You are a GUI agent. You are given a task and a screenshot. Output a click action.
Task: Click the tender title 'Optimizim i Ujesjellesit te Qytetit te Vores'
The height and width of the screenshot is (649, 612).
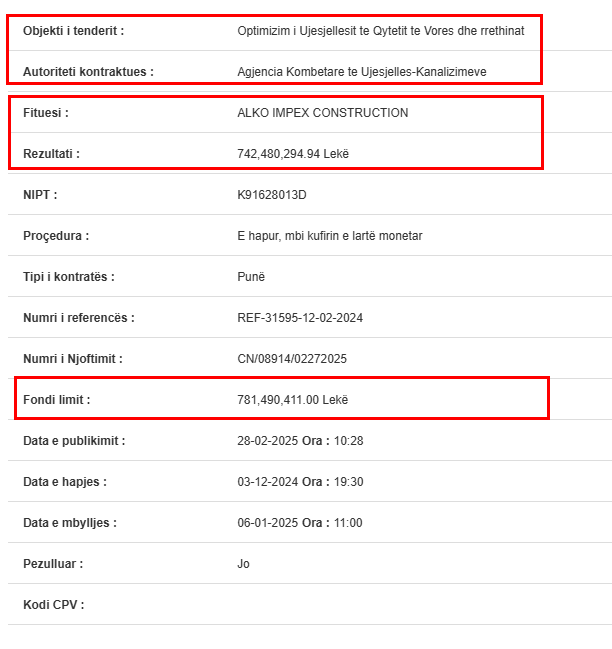pyautogui.click(x=346, y=31)
